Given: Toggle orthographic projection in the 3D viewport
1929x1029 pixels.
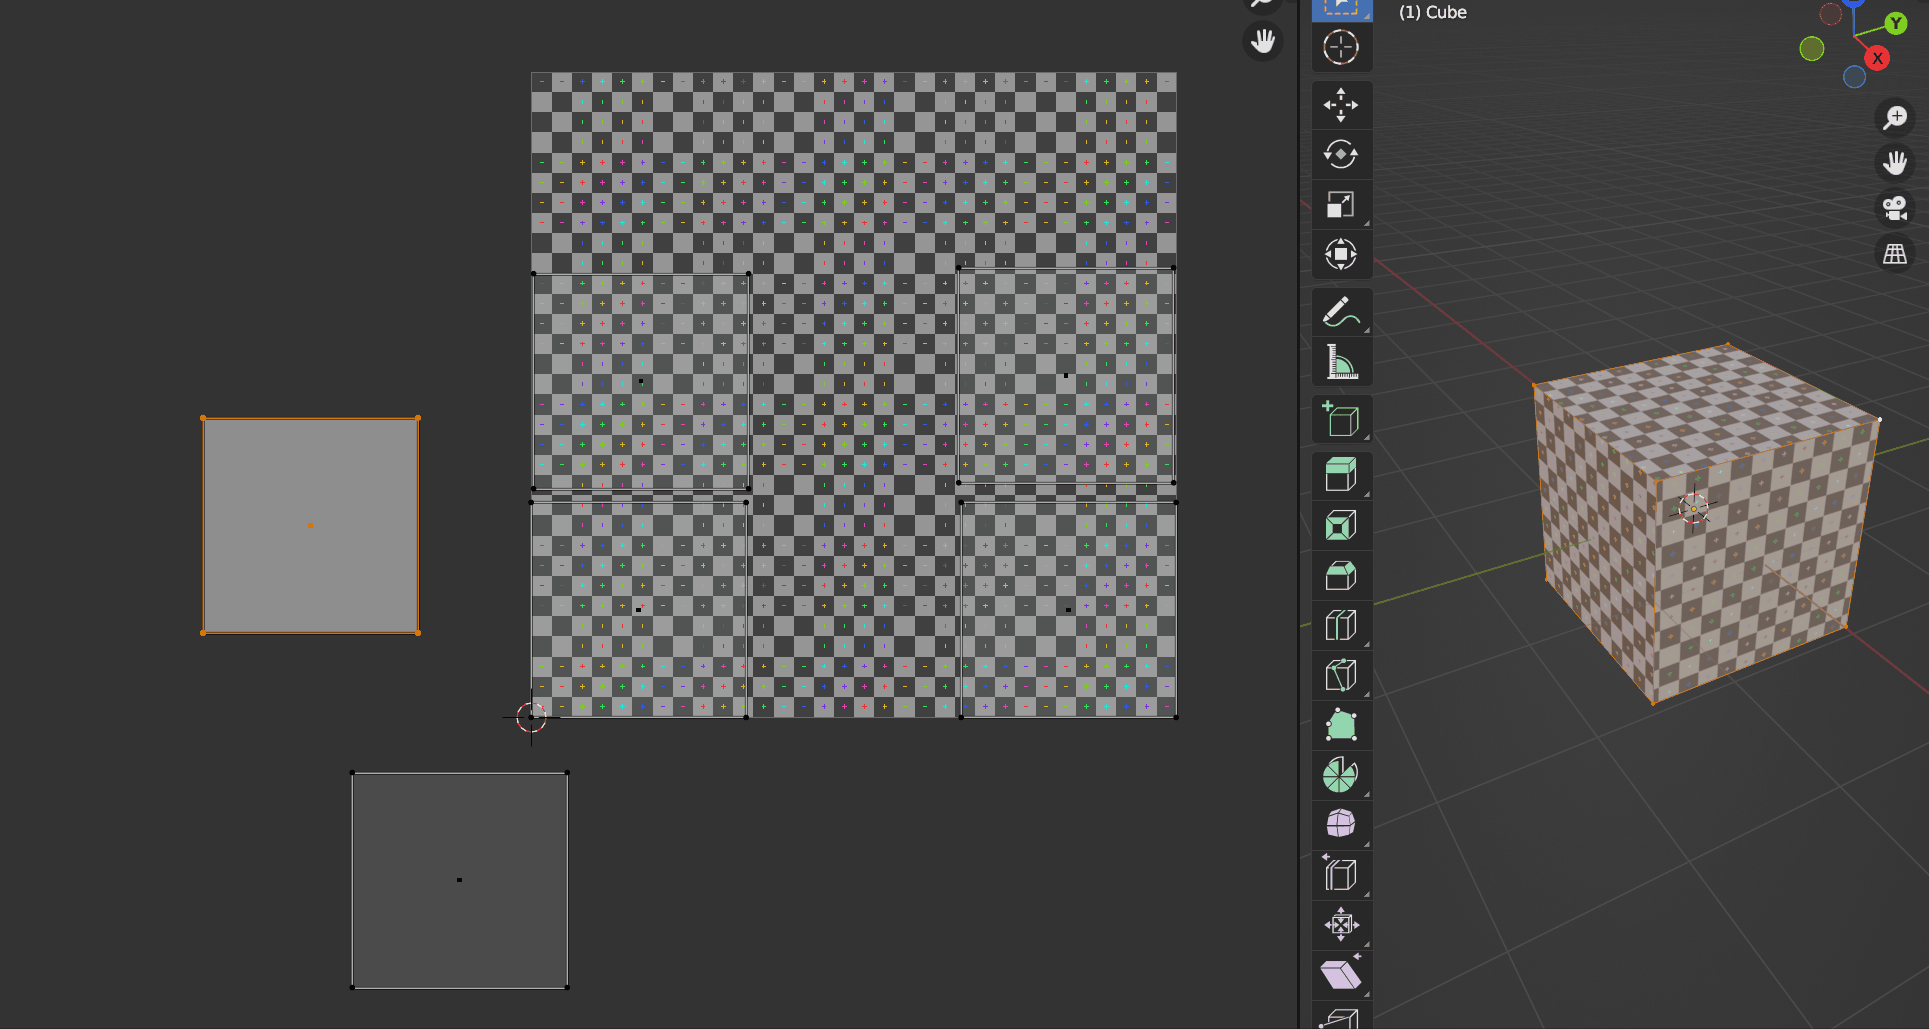Looking at the screenshot, I should (x=1895, y=254).
